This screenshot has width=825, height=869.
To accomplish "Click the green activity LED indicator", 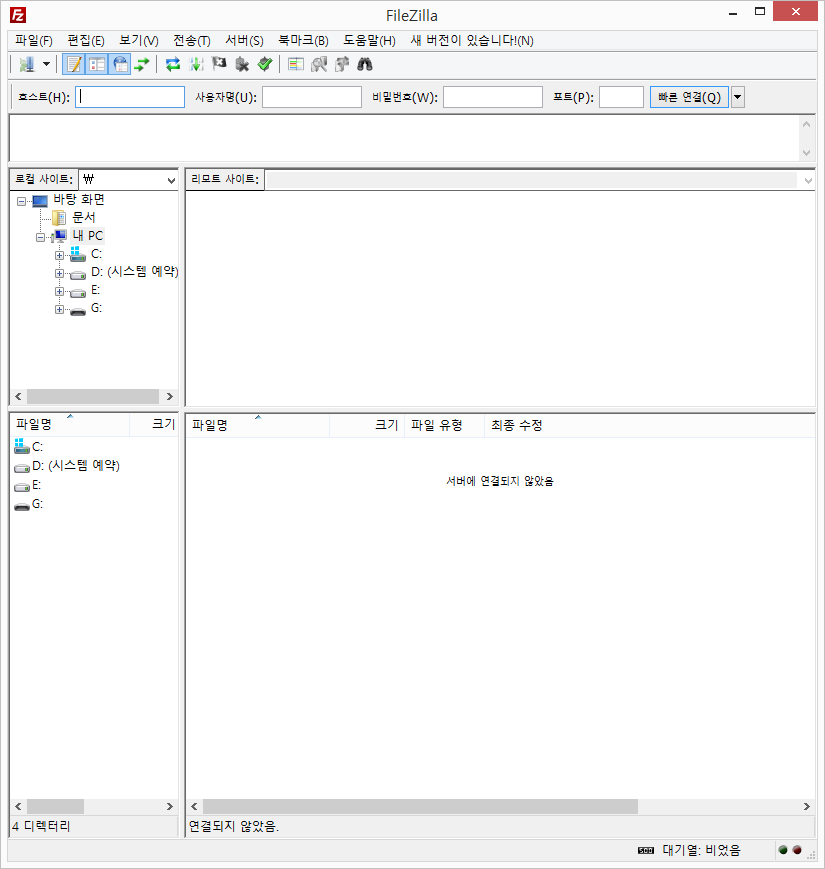I will (783, 850).
